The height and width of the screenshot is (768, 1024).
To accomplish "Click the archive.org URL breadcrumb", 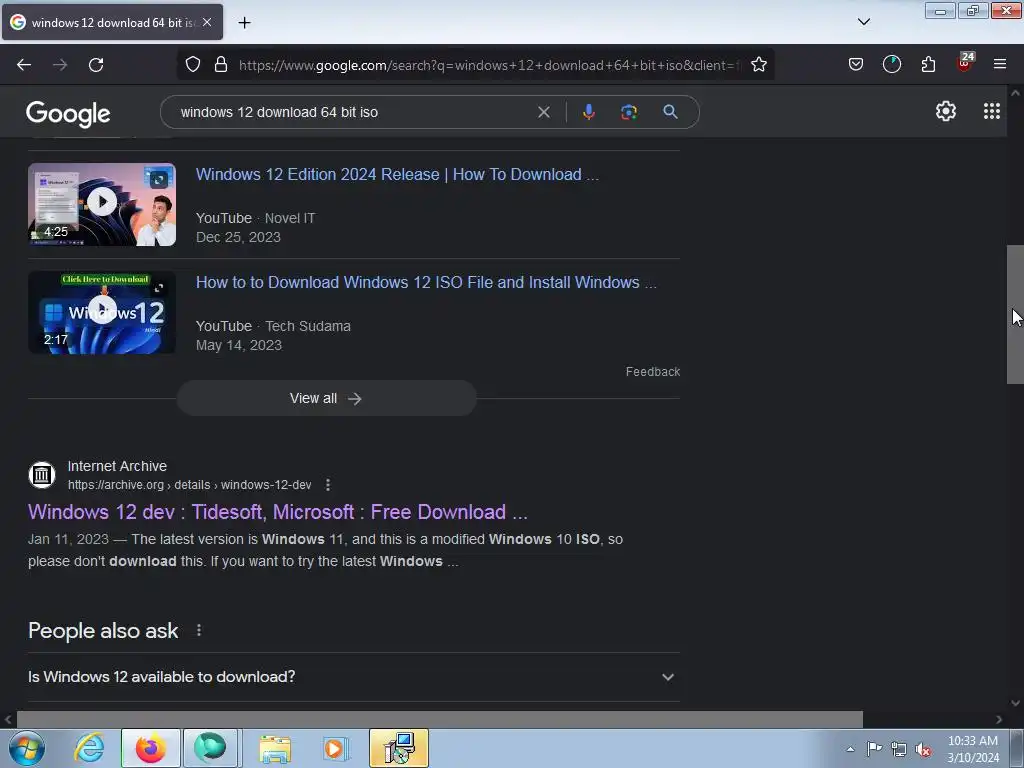I will click(x=189, y=485).
